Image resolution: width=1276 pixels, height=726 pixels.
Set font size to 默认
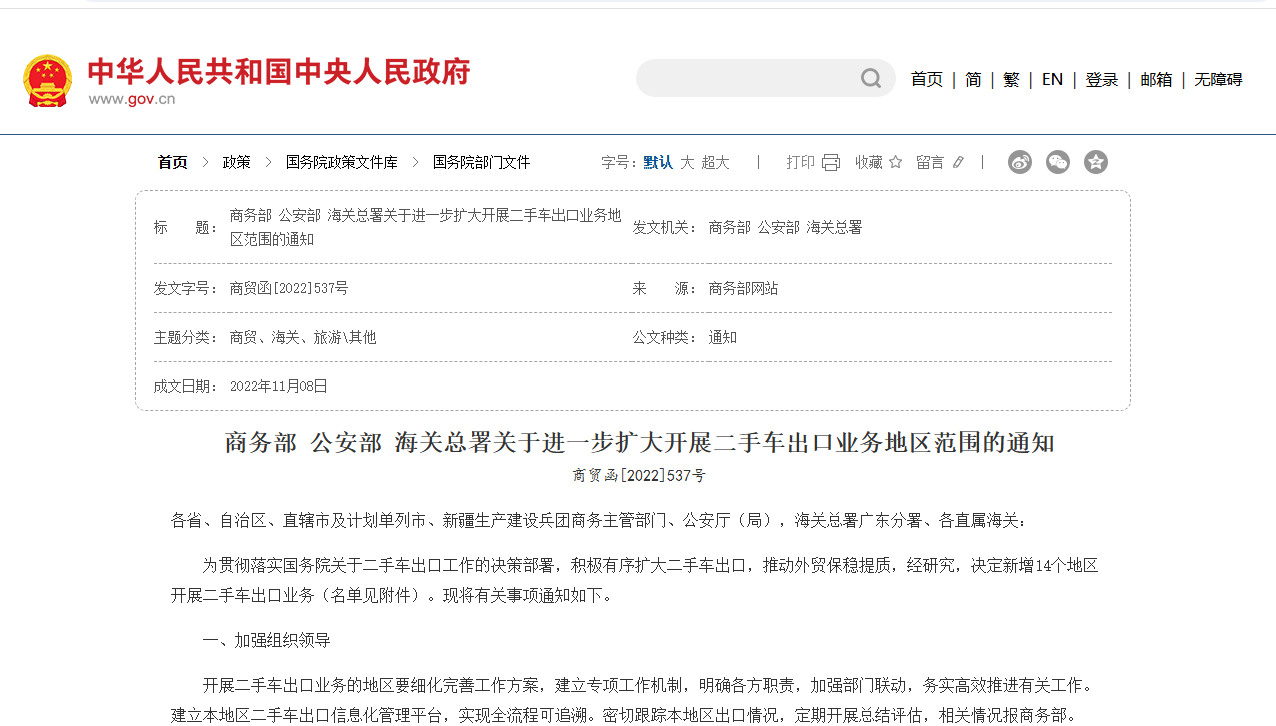tap(658, 162)
